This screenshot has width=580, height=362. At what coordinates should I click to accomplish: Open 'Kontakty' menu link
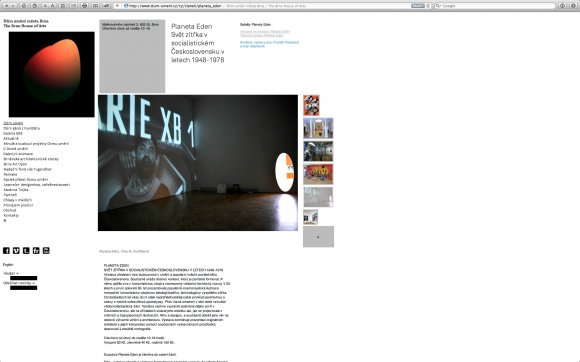(x=11, y=216)
